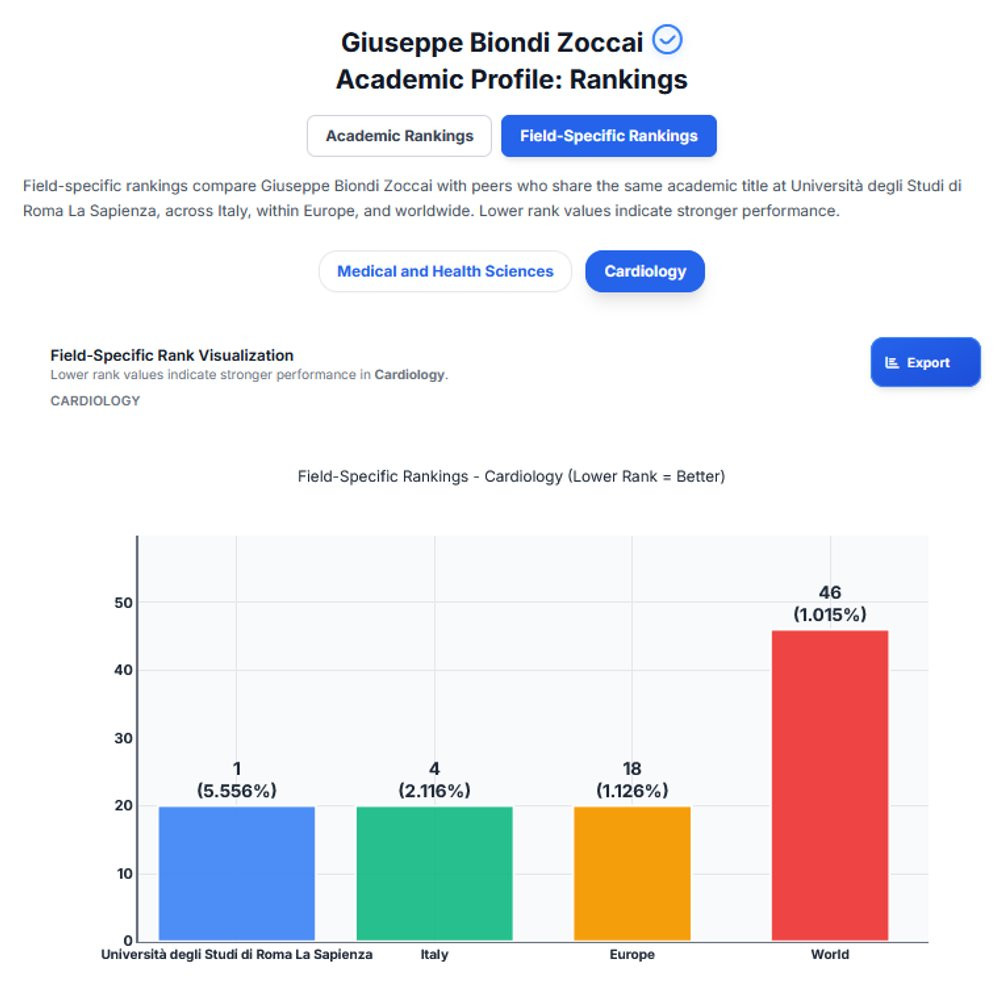Screen dimensions: 1008x996
Task: Open the Academic Rankings tab
Action: pyautogui.click(x=399, y=136)
